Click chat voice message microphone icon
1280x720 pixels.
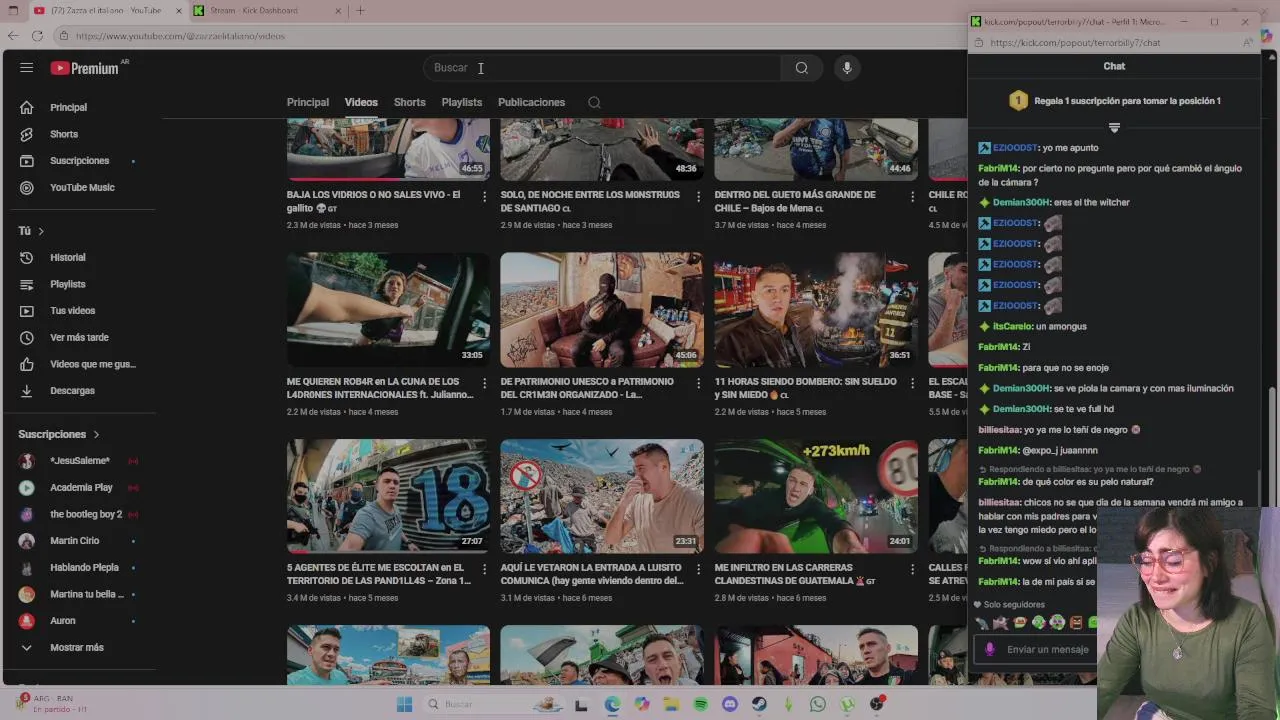[x=990, y=649]
